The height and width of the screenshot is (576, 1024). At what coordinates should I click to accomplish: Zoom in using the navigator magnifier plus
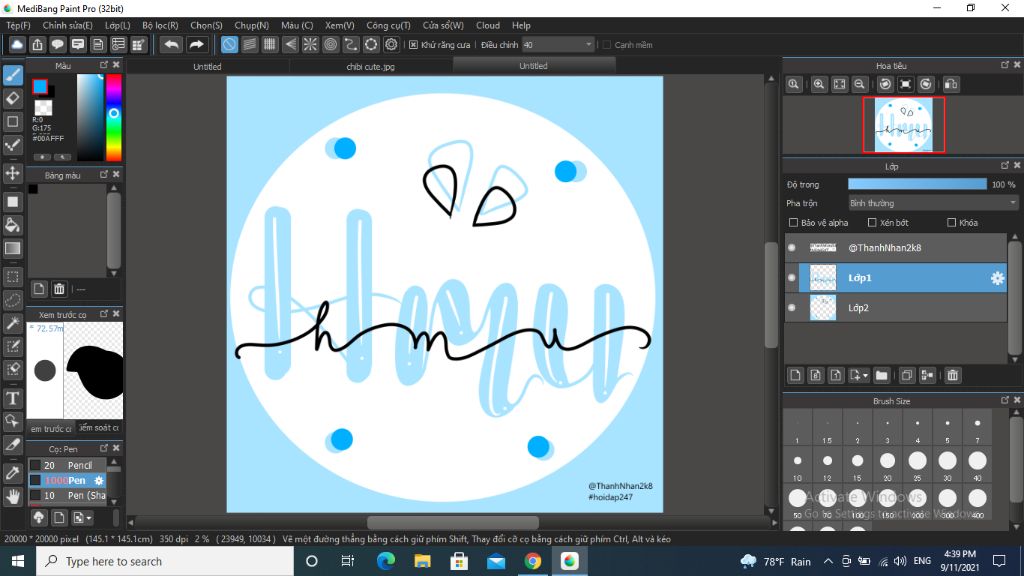click(x=819, y=84)
